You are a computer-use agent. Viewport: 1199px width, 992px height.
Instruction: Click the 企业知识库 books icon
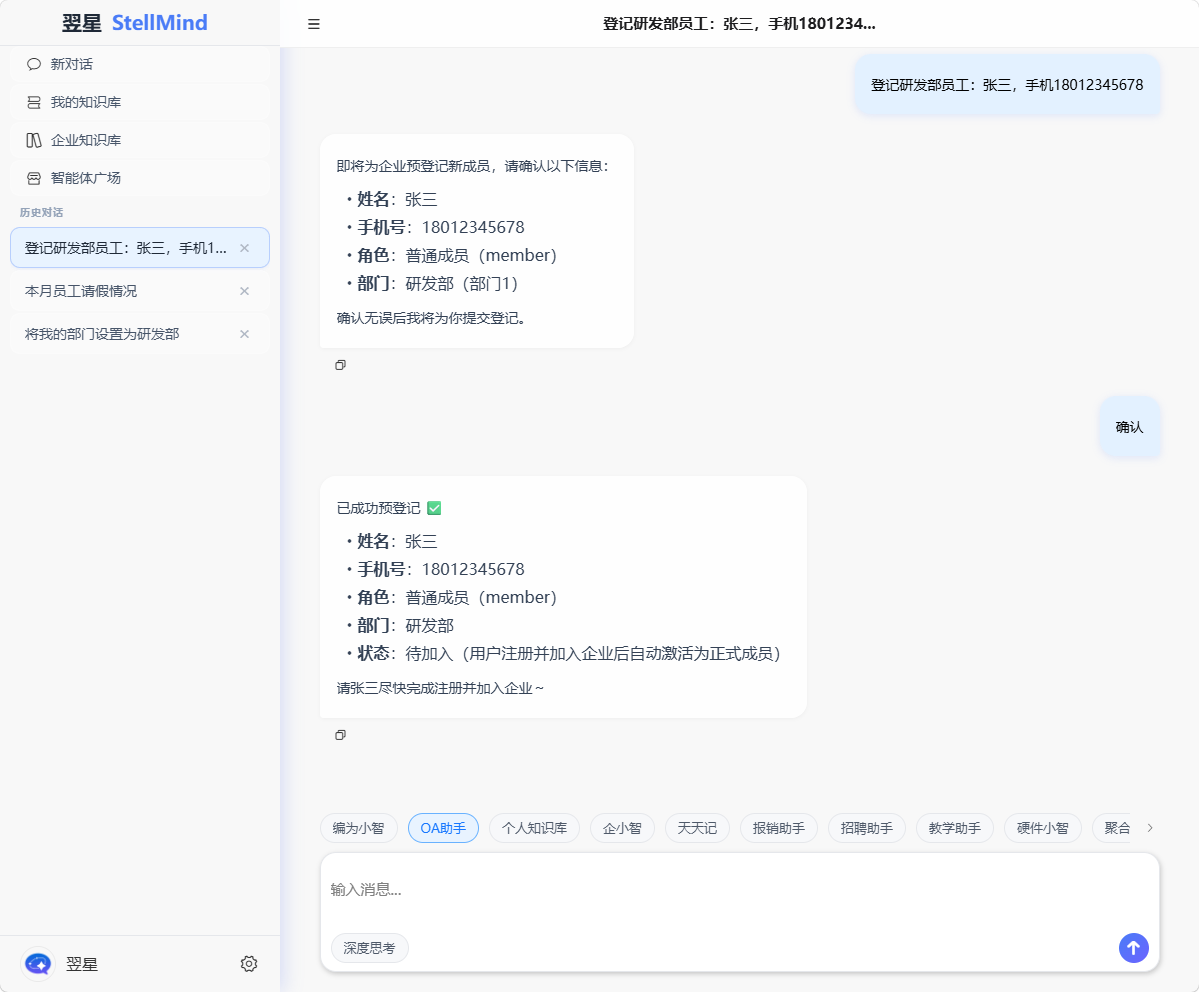pos(34,140)
